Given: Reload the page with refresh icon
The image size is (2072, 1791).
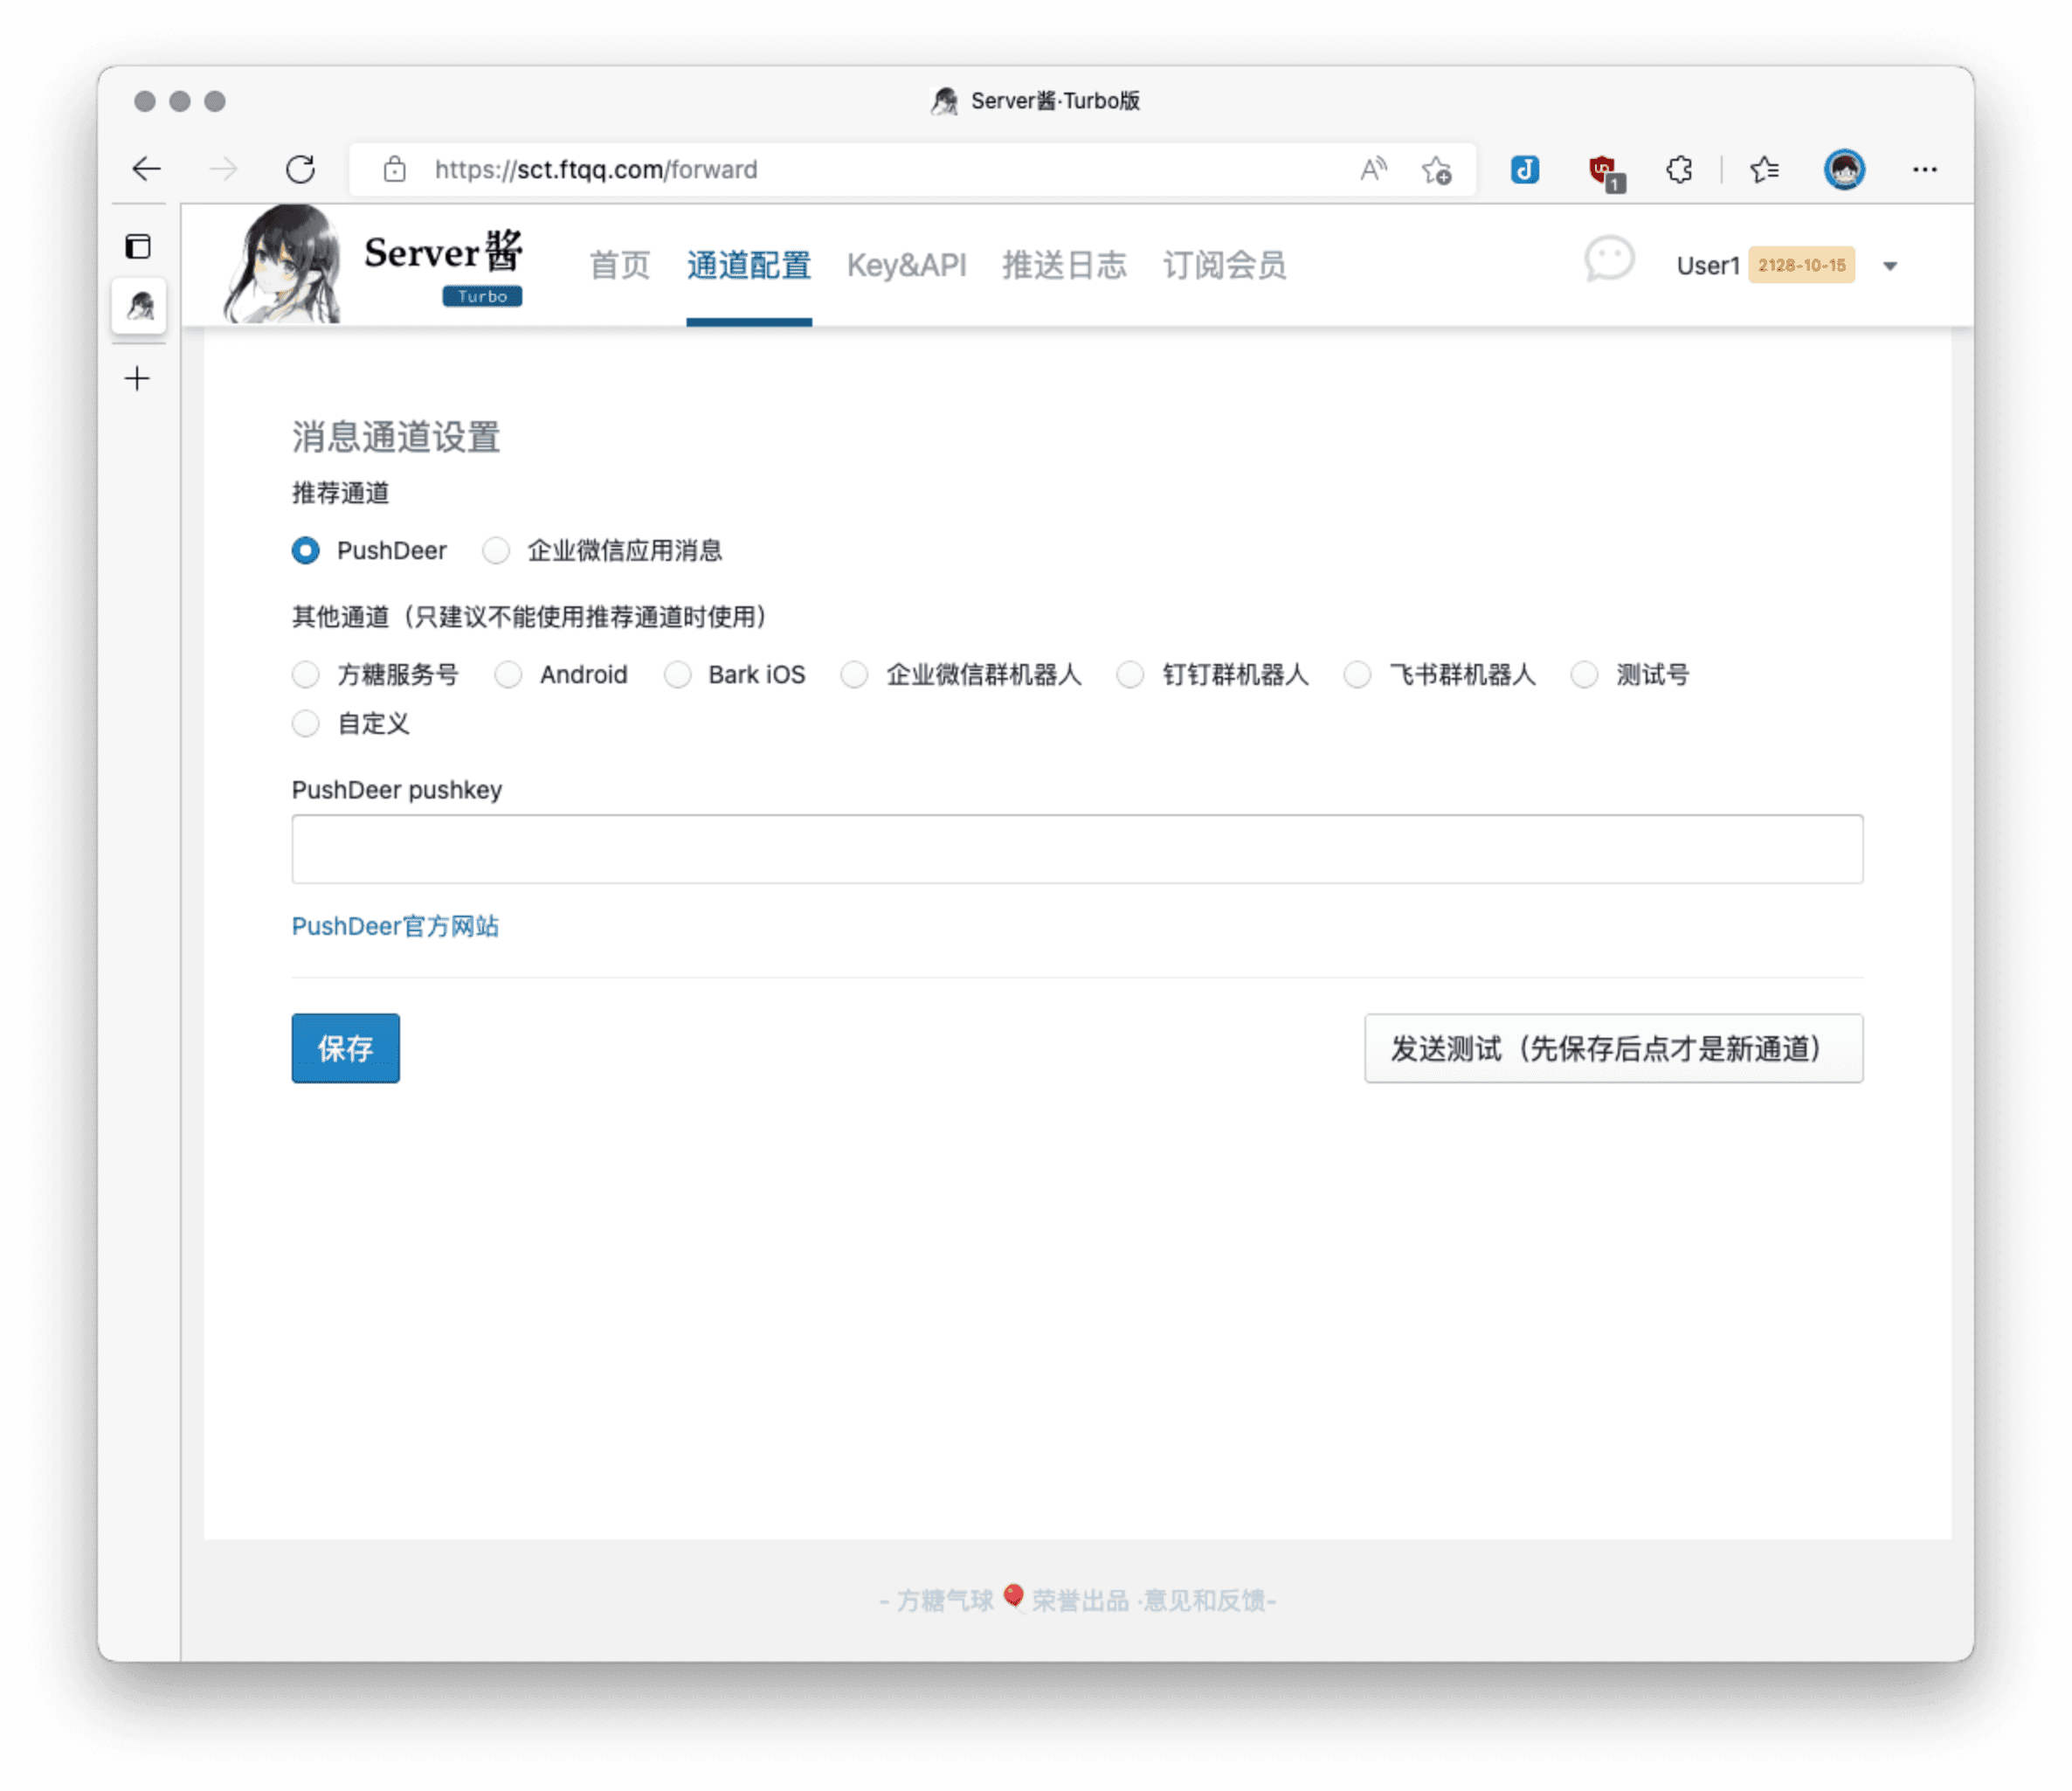Looking at the screenshot, I should [x=300, y=169].
